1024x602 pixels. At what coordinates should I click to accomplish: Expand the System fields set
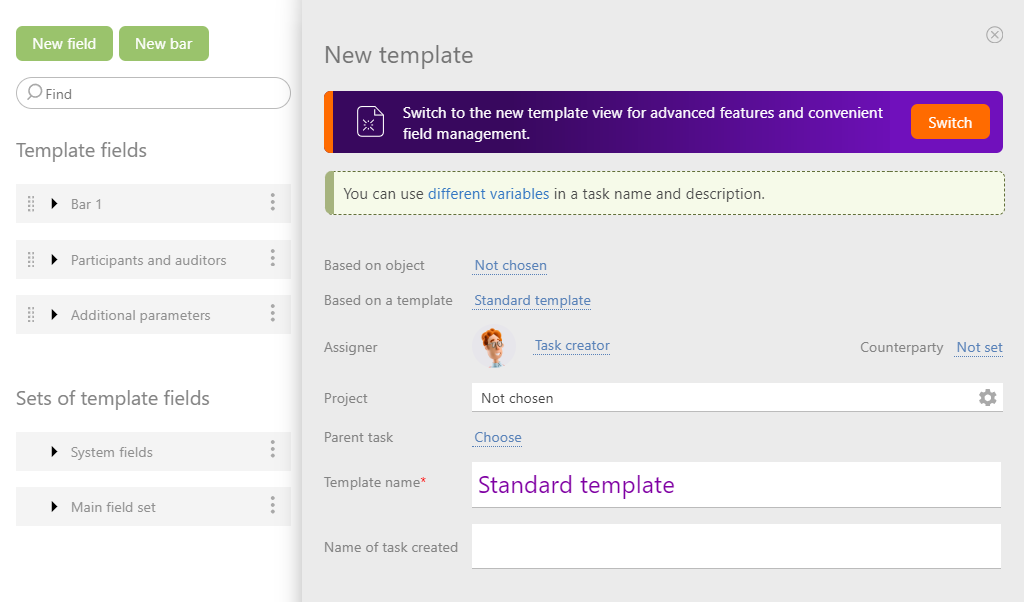[x=54, y=452]
